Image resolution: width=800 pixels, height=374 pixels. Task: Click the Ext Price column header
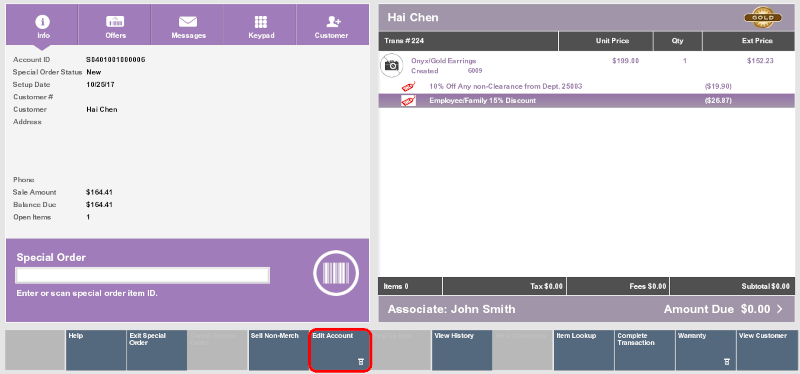tap(749, 41)
